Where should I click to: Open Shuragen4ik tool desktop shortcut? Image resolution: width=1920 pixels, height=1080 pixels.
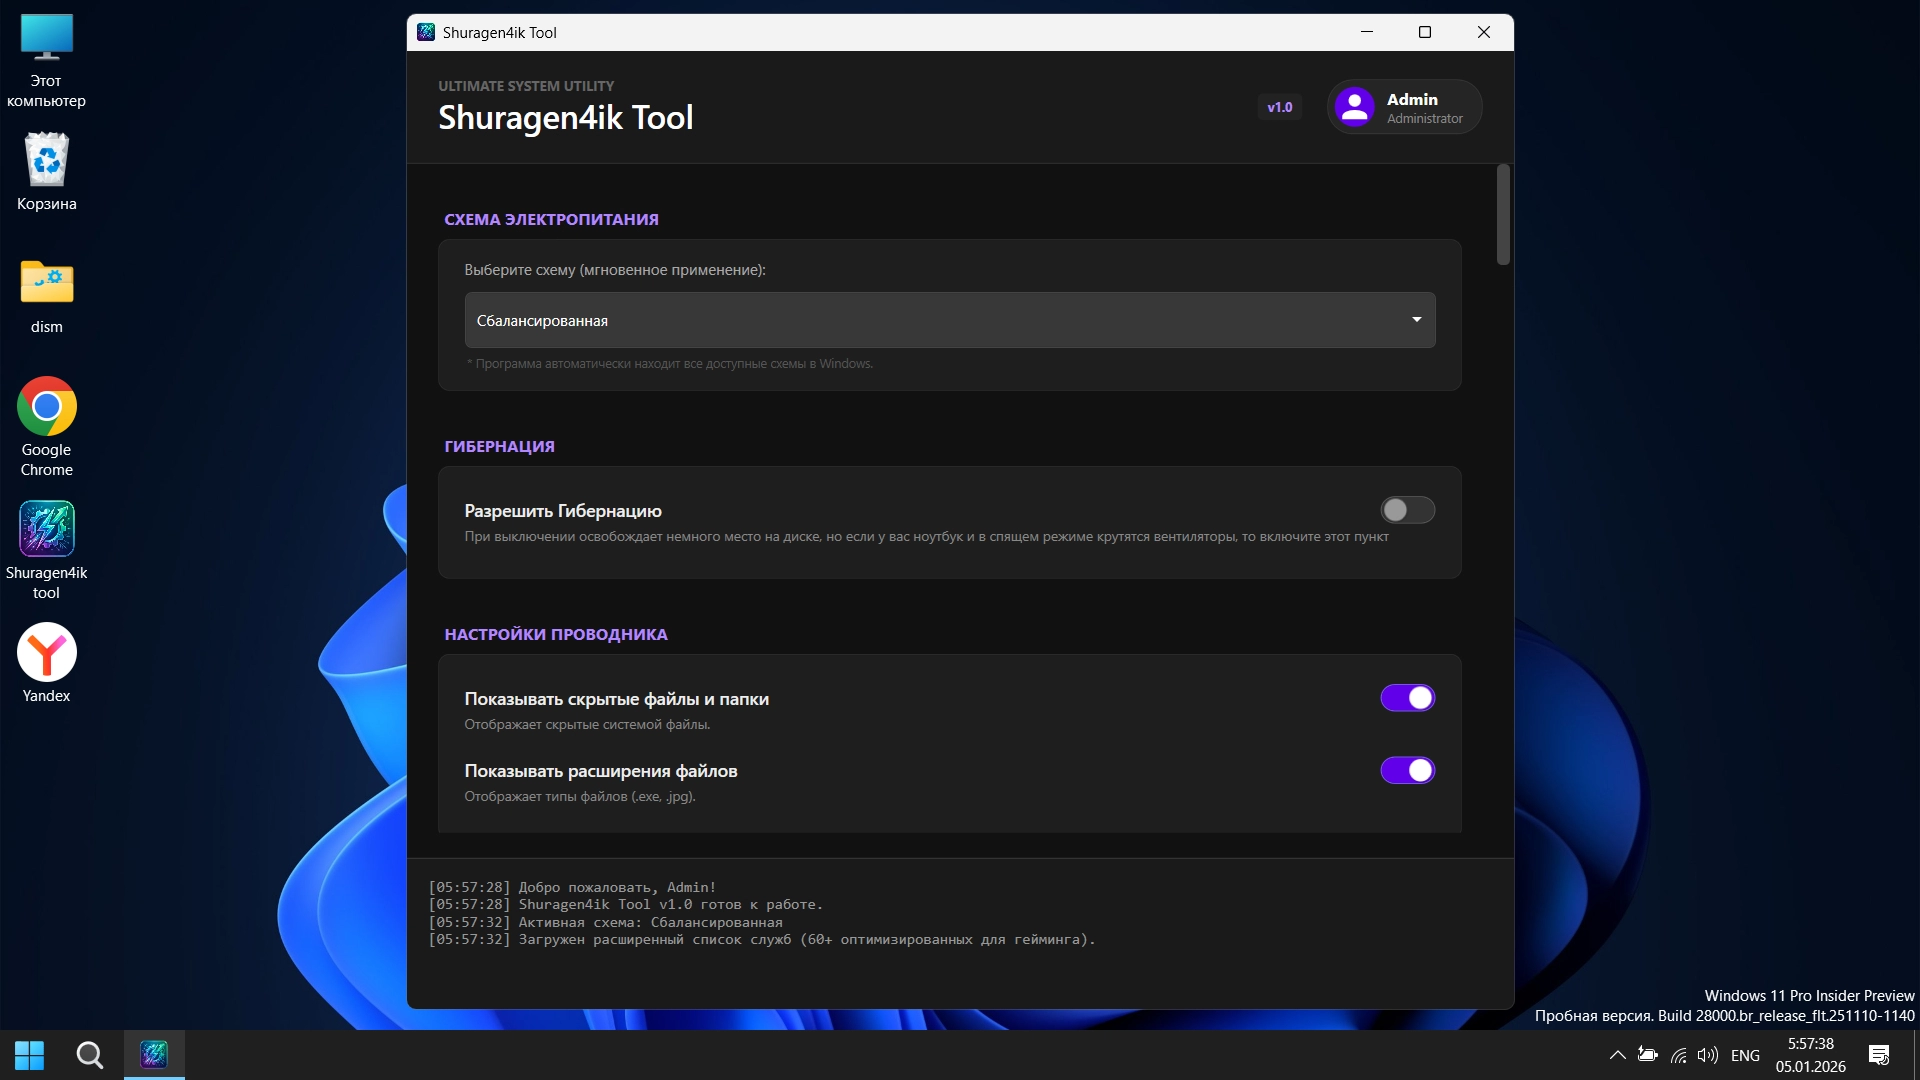(x=46, y=530)
